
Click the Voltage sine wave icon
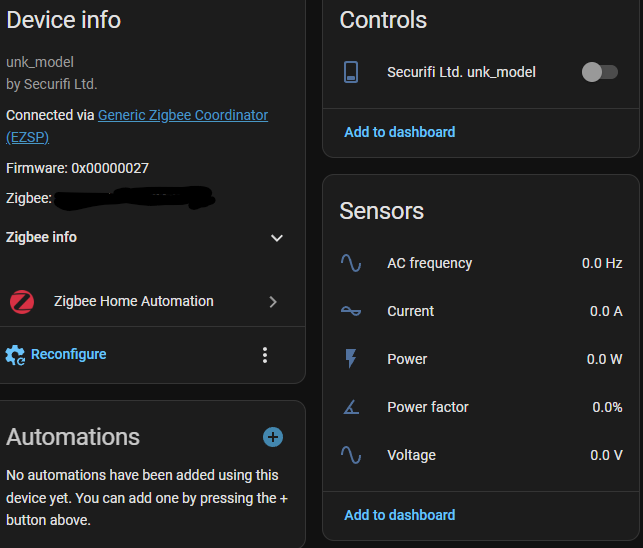(x=351, y=455)
